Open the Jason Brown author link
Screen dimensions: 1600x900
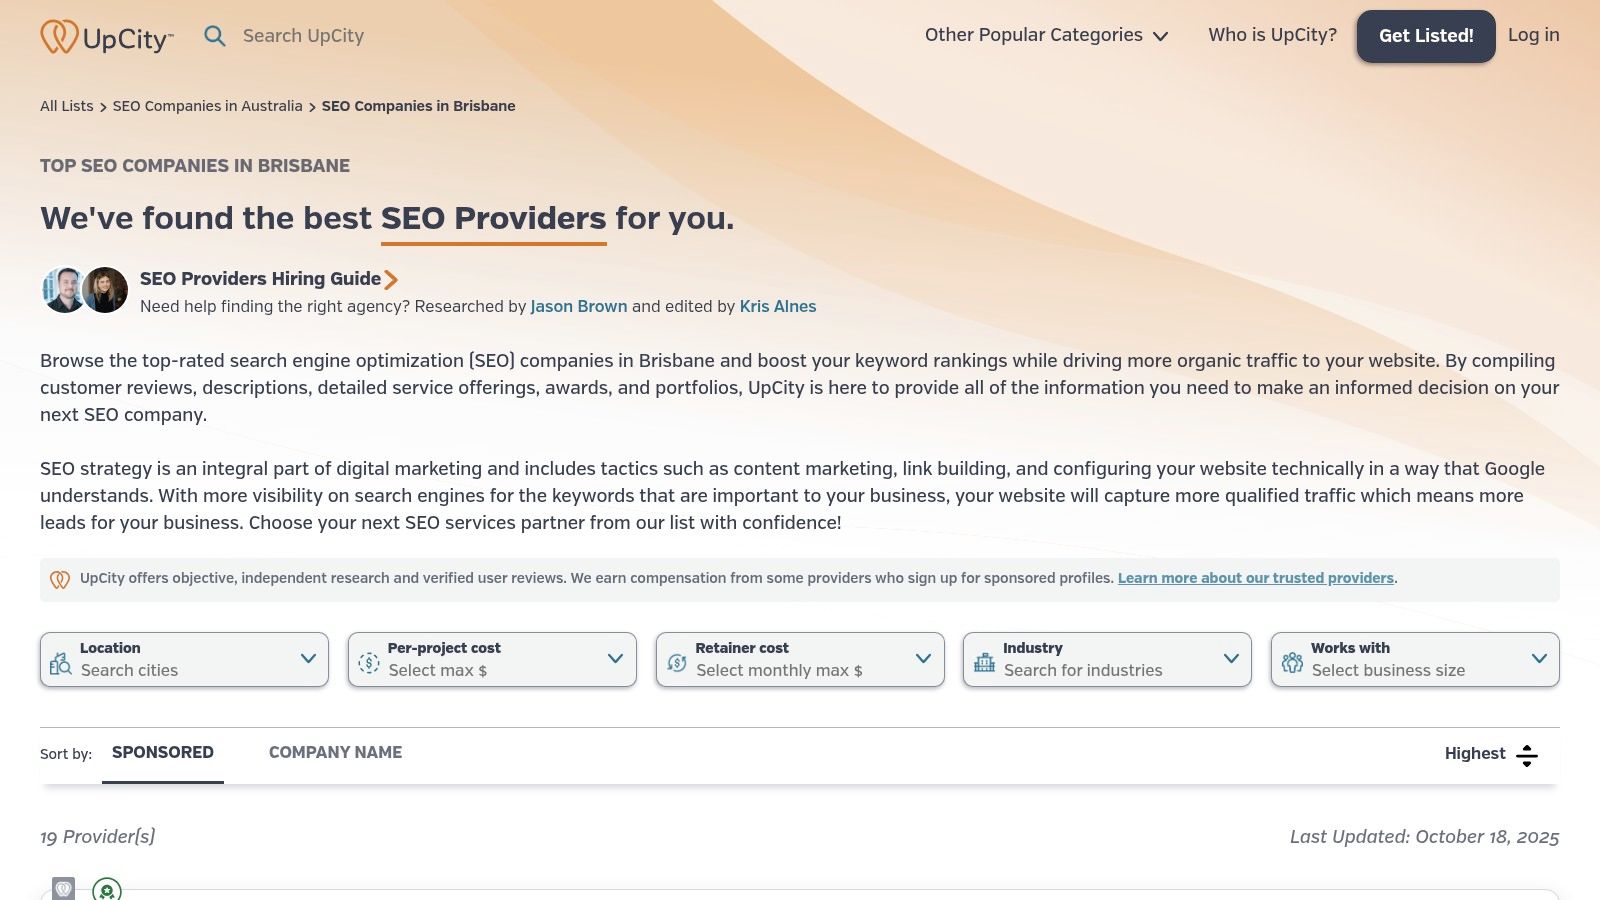[x=578, y=307]
